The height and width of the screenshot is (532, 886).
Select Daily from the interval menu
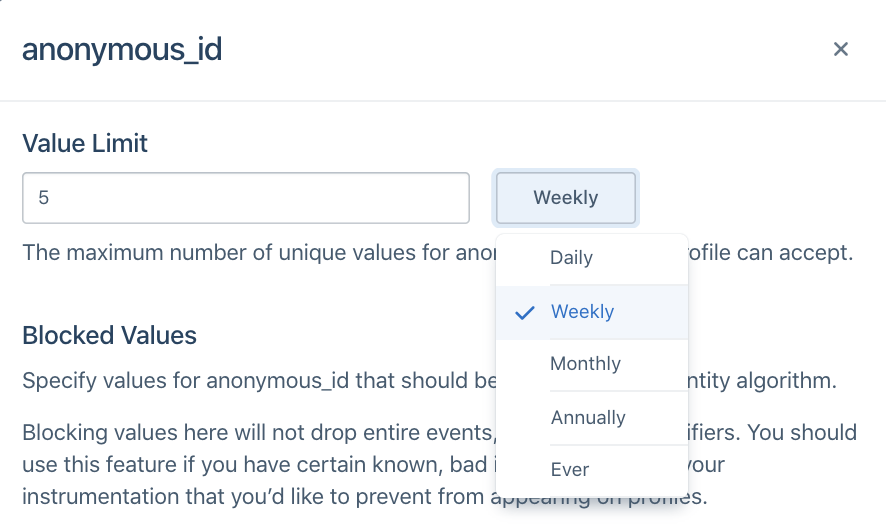click(x=571, y=258)
